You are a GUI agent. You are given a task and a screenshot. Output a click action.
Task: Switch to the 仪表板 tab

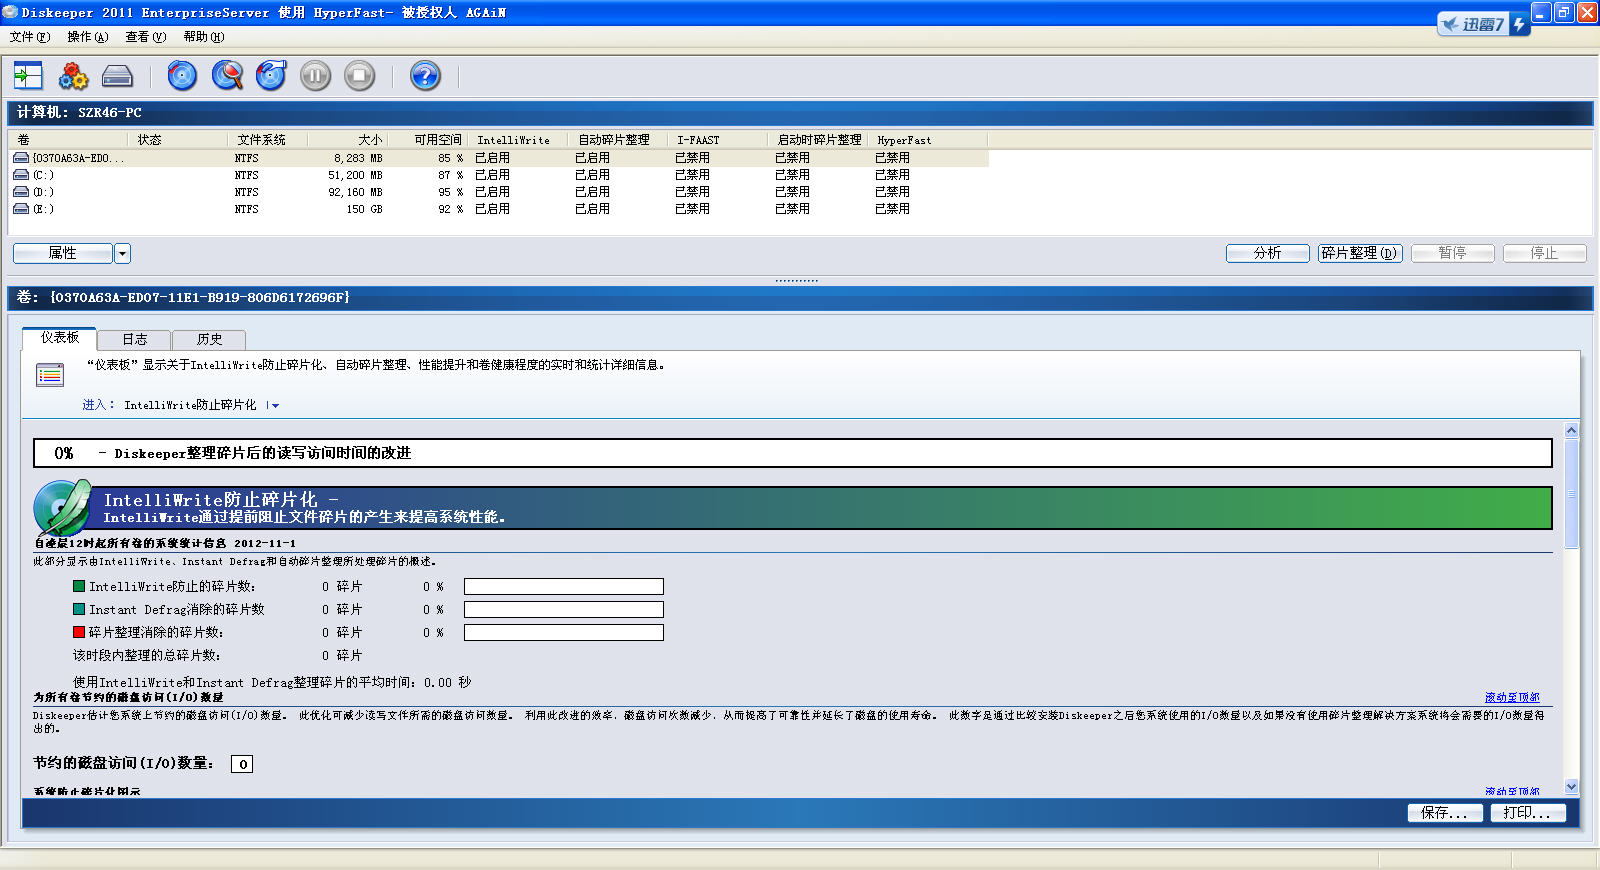point(60,338)
